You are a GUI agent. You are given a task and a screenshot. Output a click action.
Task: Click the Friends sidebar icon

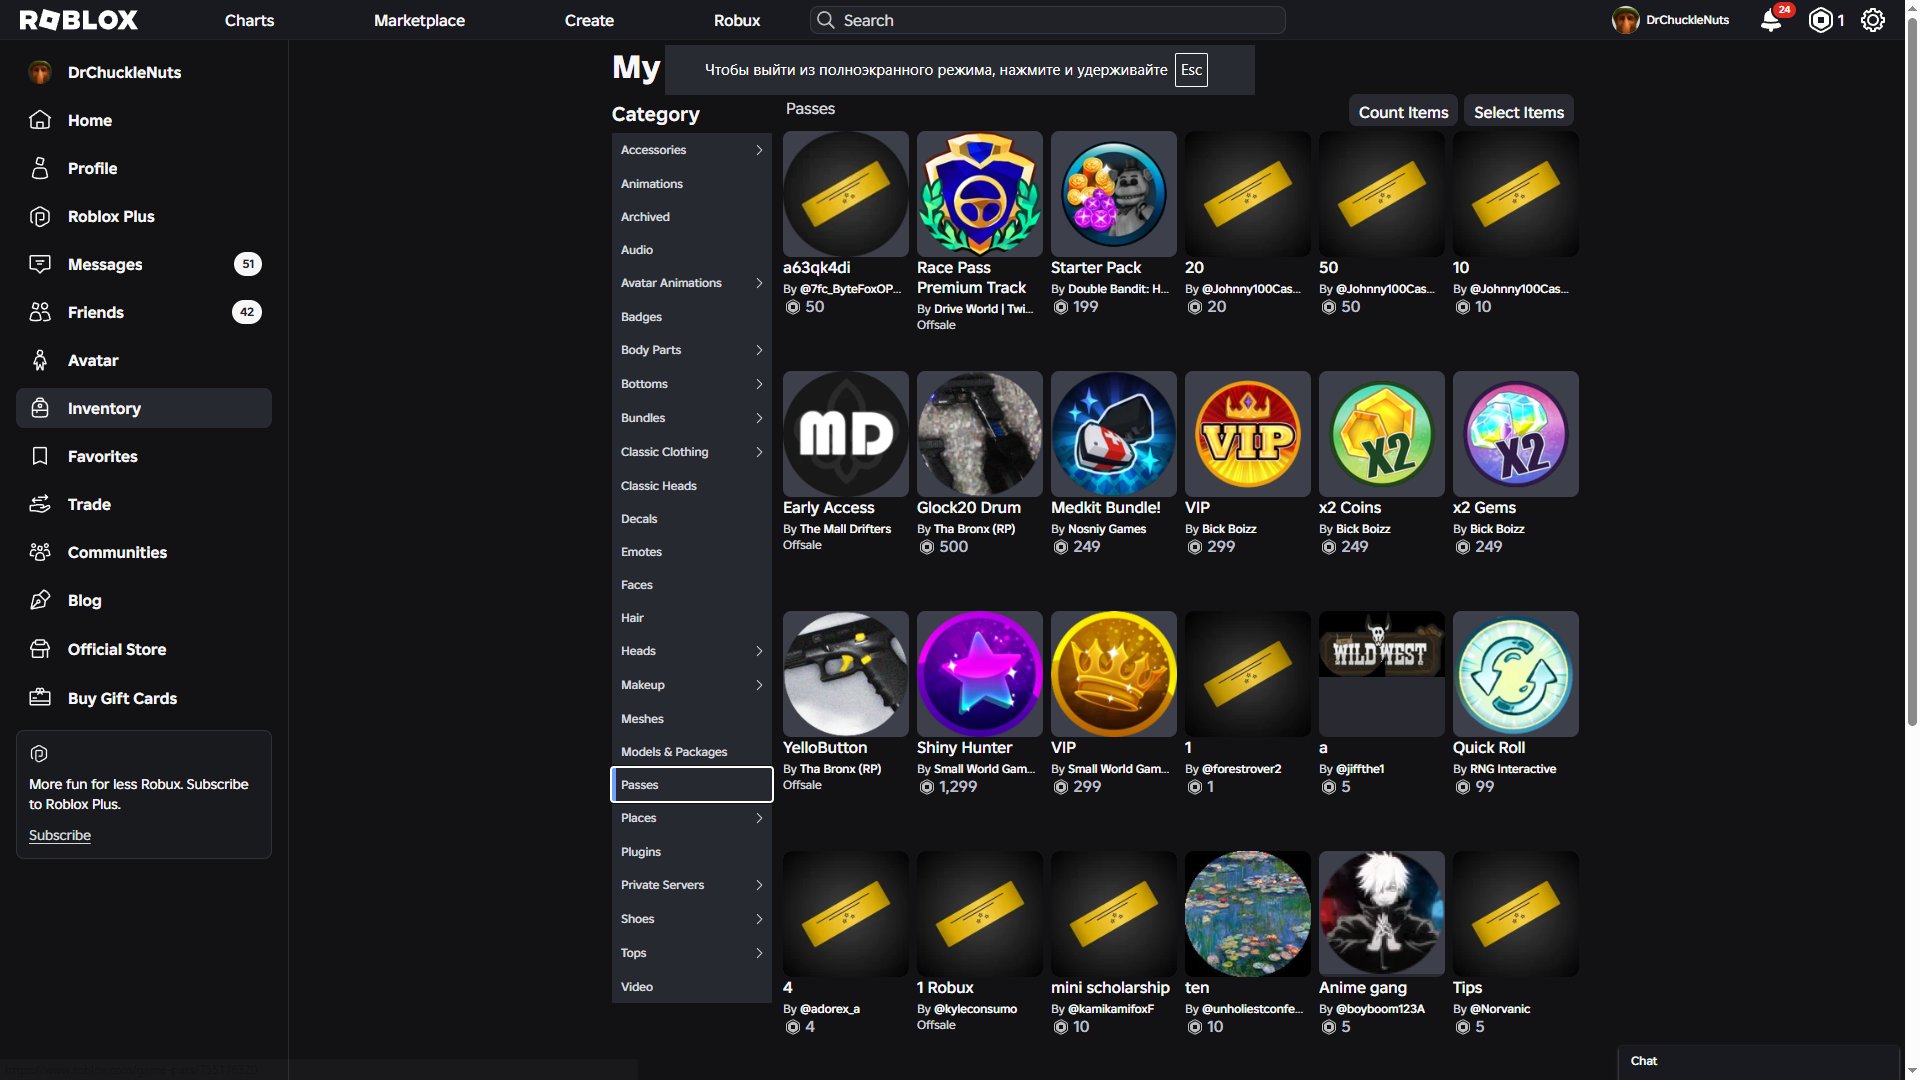coord(40,312)
